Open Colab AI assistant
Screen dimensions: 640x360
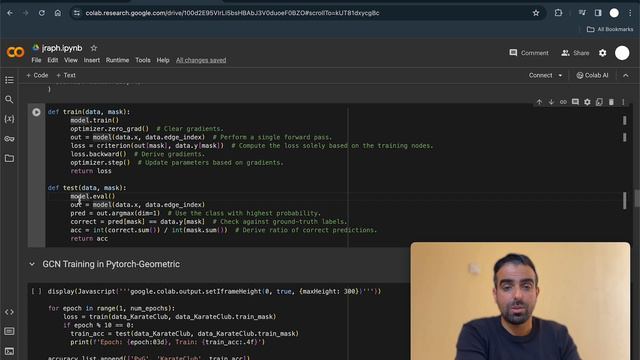[592, 76]
